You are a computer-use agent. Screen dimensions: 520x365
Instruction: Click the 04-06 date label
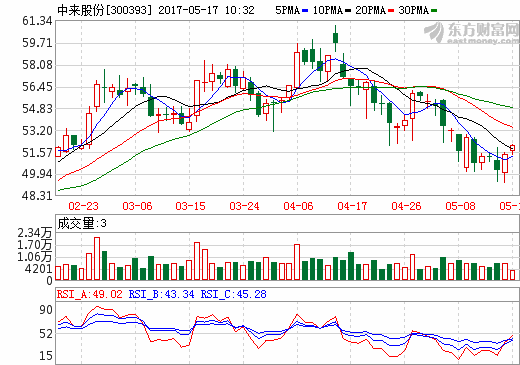(x=298, y=206)
